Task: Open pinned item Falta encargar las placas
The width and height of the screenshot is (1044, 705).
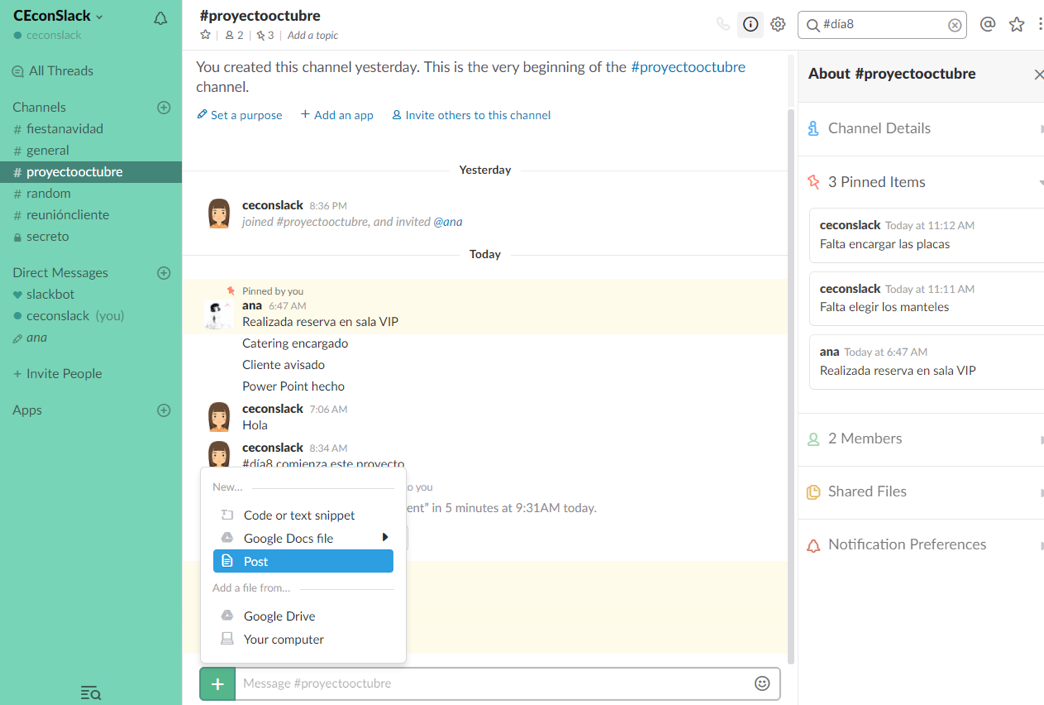Action: tap(927, 235)
